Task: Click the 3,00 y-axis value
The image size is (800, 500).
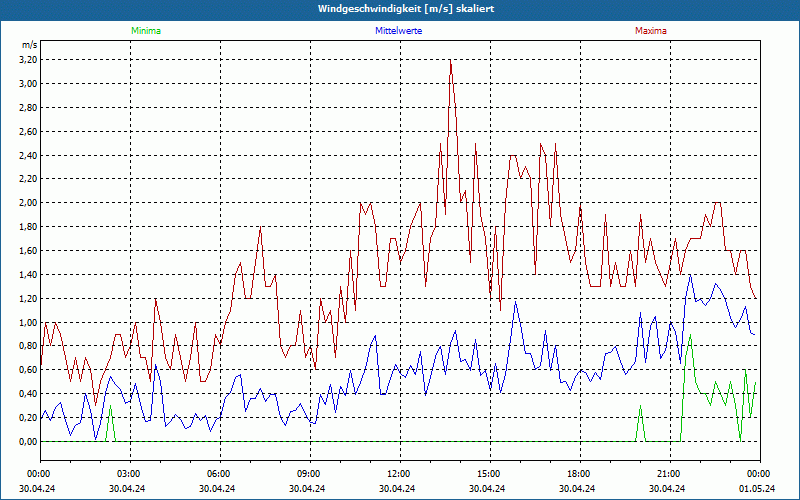Action: pyautogui.click(x=28, y=84)
